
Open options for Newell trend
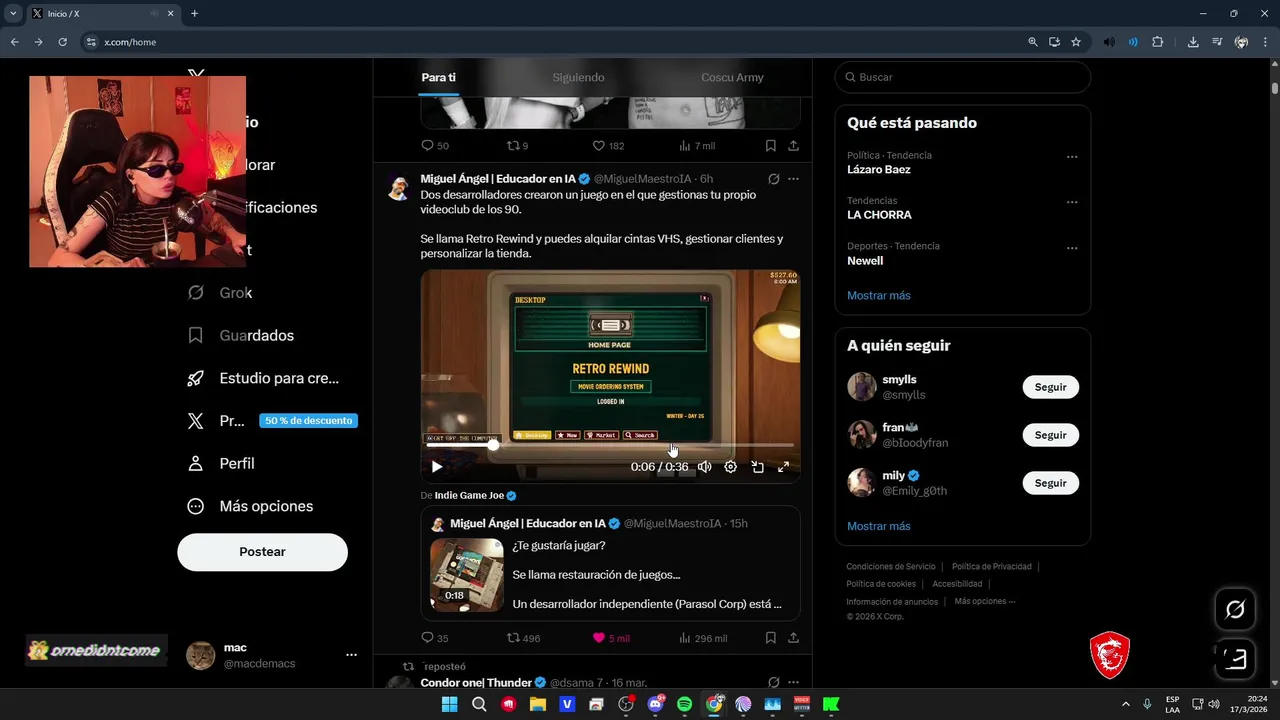click(x=1072, y=248)
